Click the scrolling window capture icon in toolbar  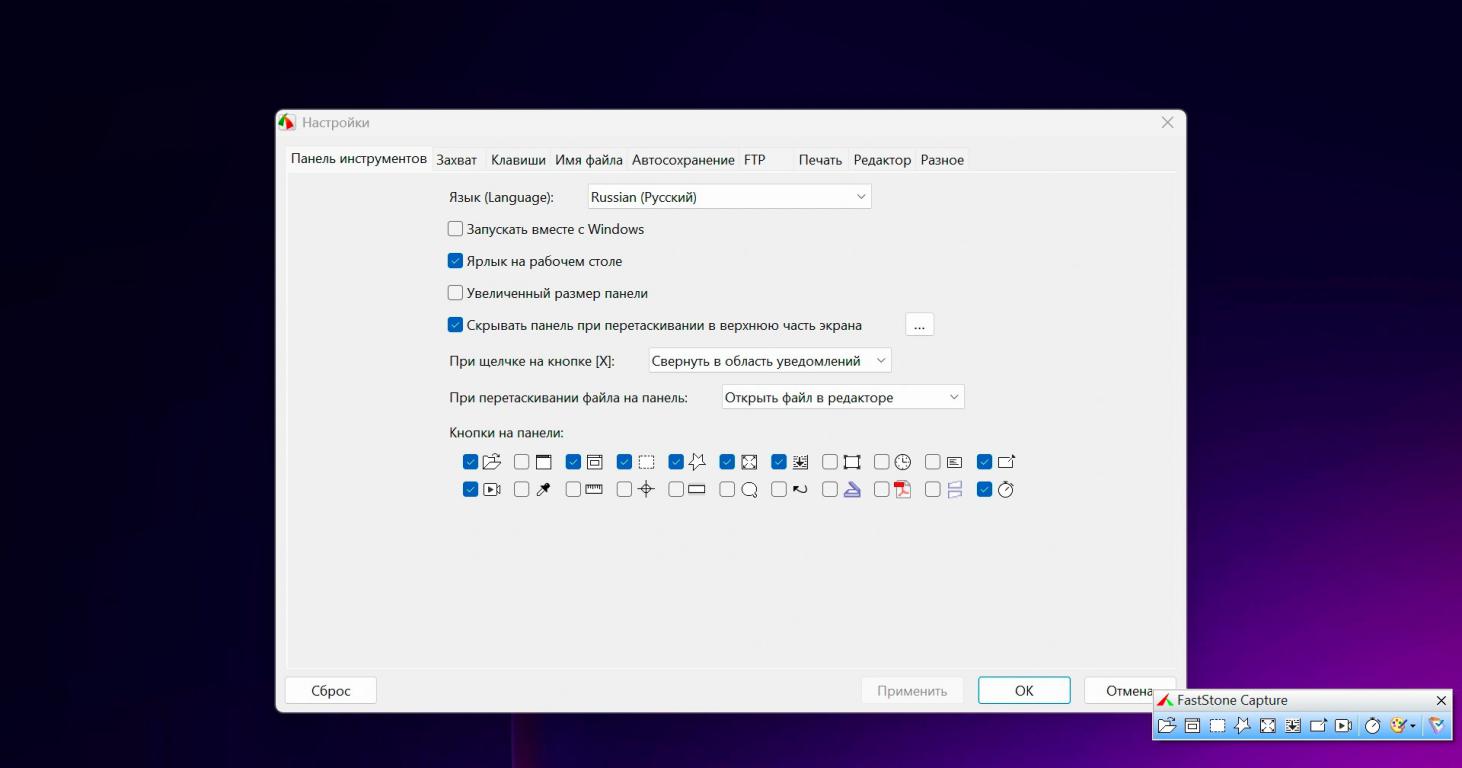1292,726
